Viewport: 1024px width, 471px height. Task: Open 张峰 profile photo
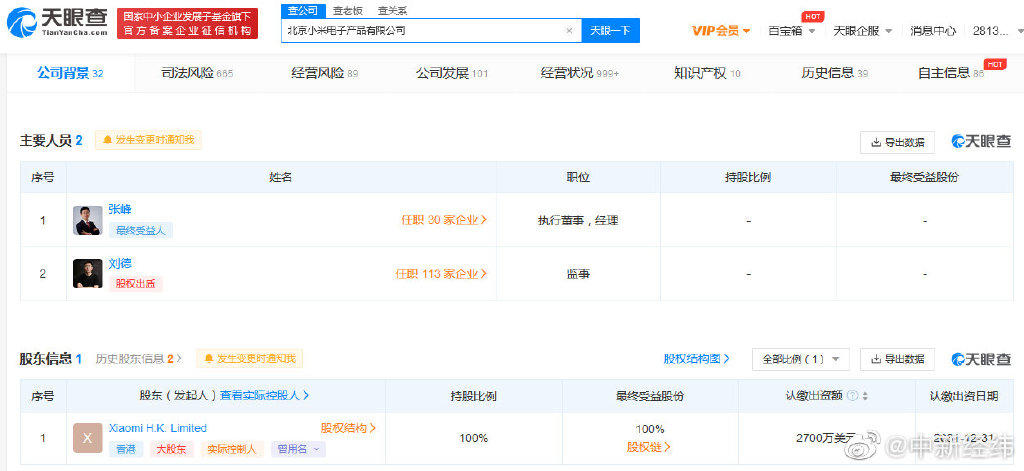(x=88, y=220)
